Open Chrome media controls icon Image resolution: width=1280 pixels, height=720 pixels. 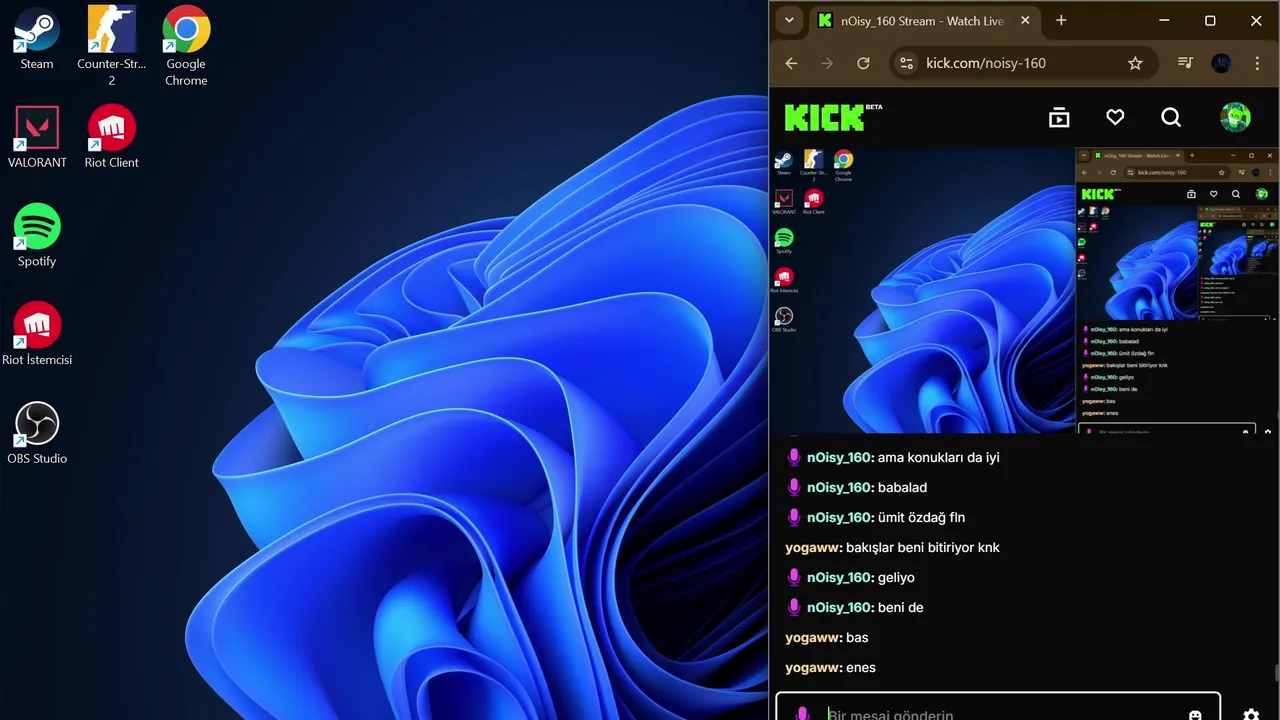[1185, 63]
